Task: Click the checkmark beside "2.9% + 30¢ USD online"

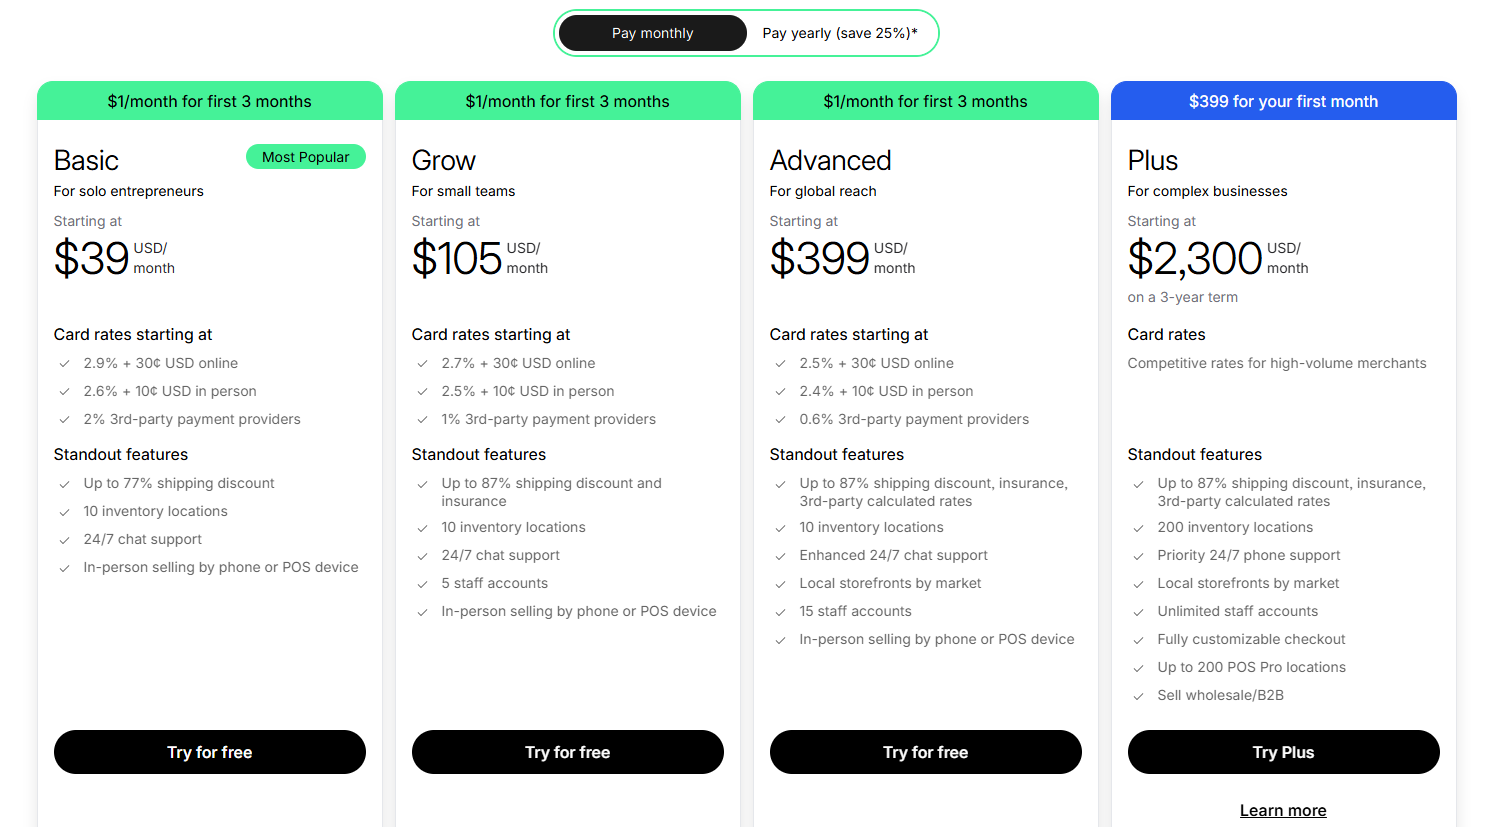Action: tap(64, 363)
